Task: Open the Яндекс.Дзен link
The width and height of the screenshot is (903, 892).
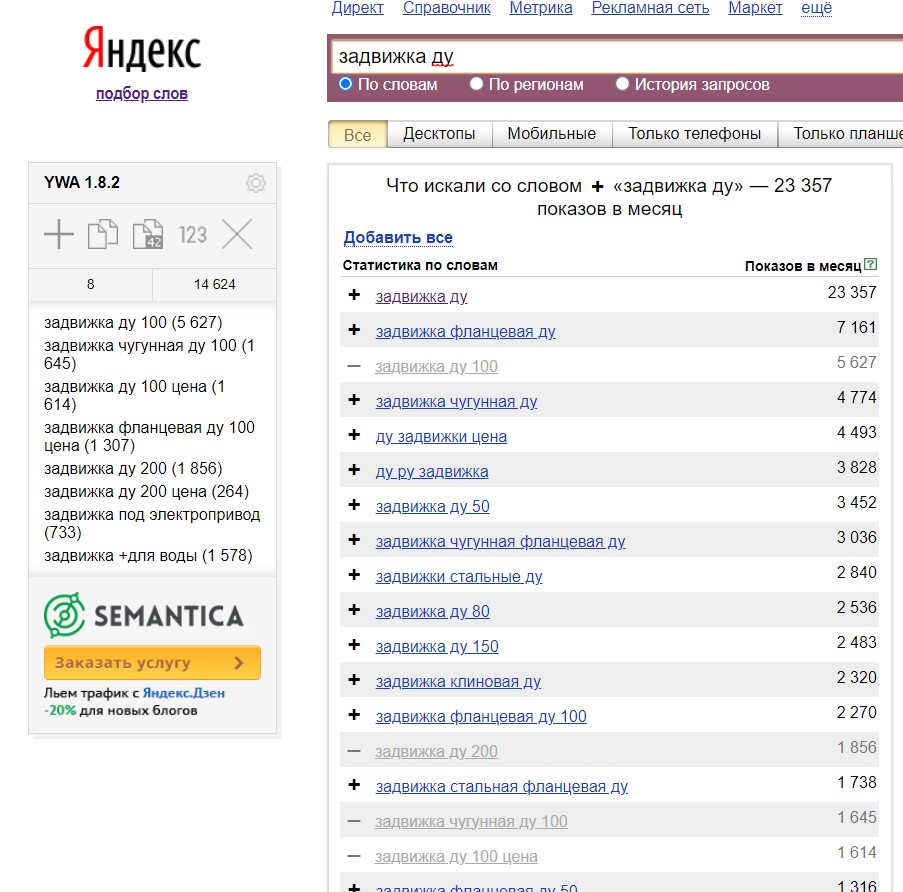Action: 184,693
